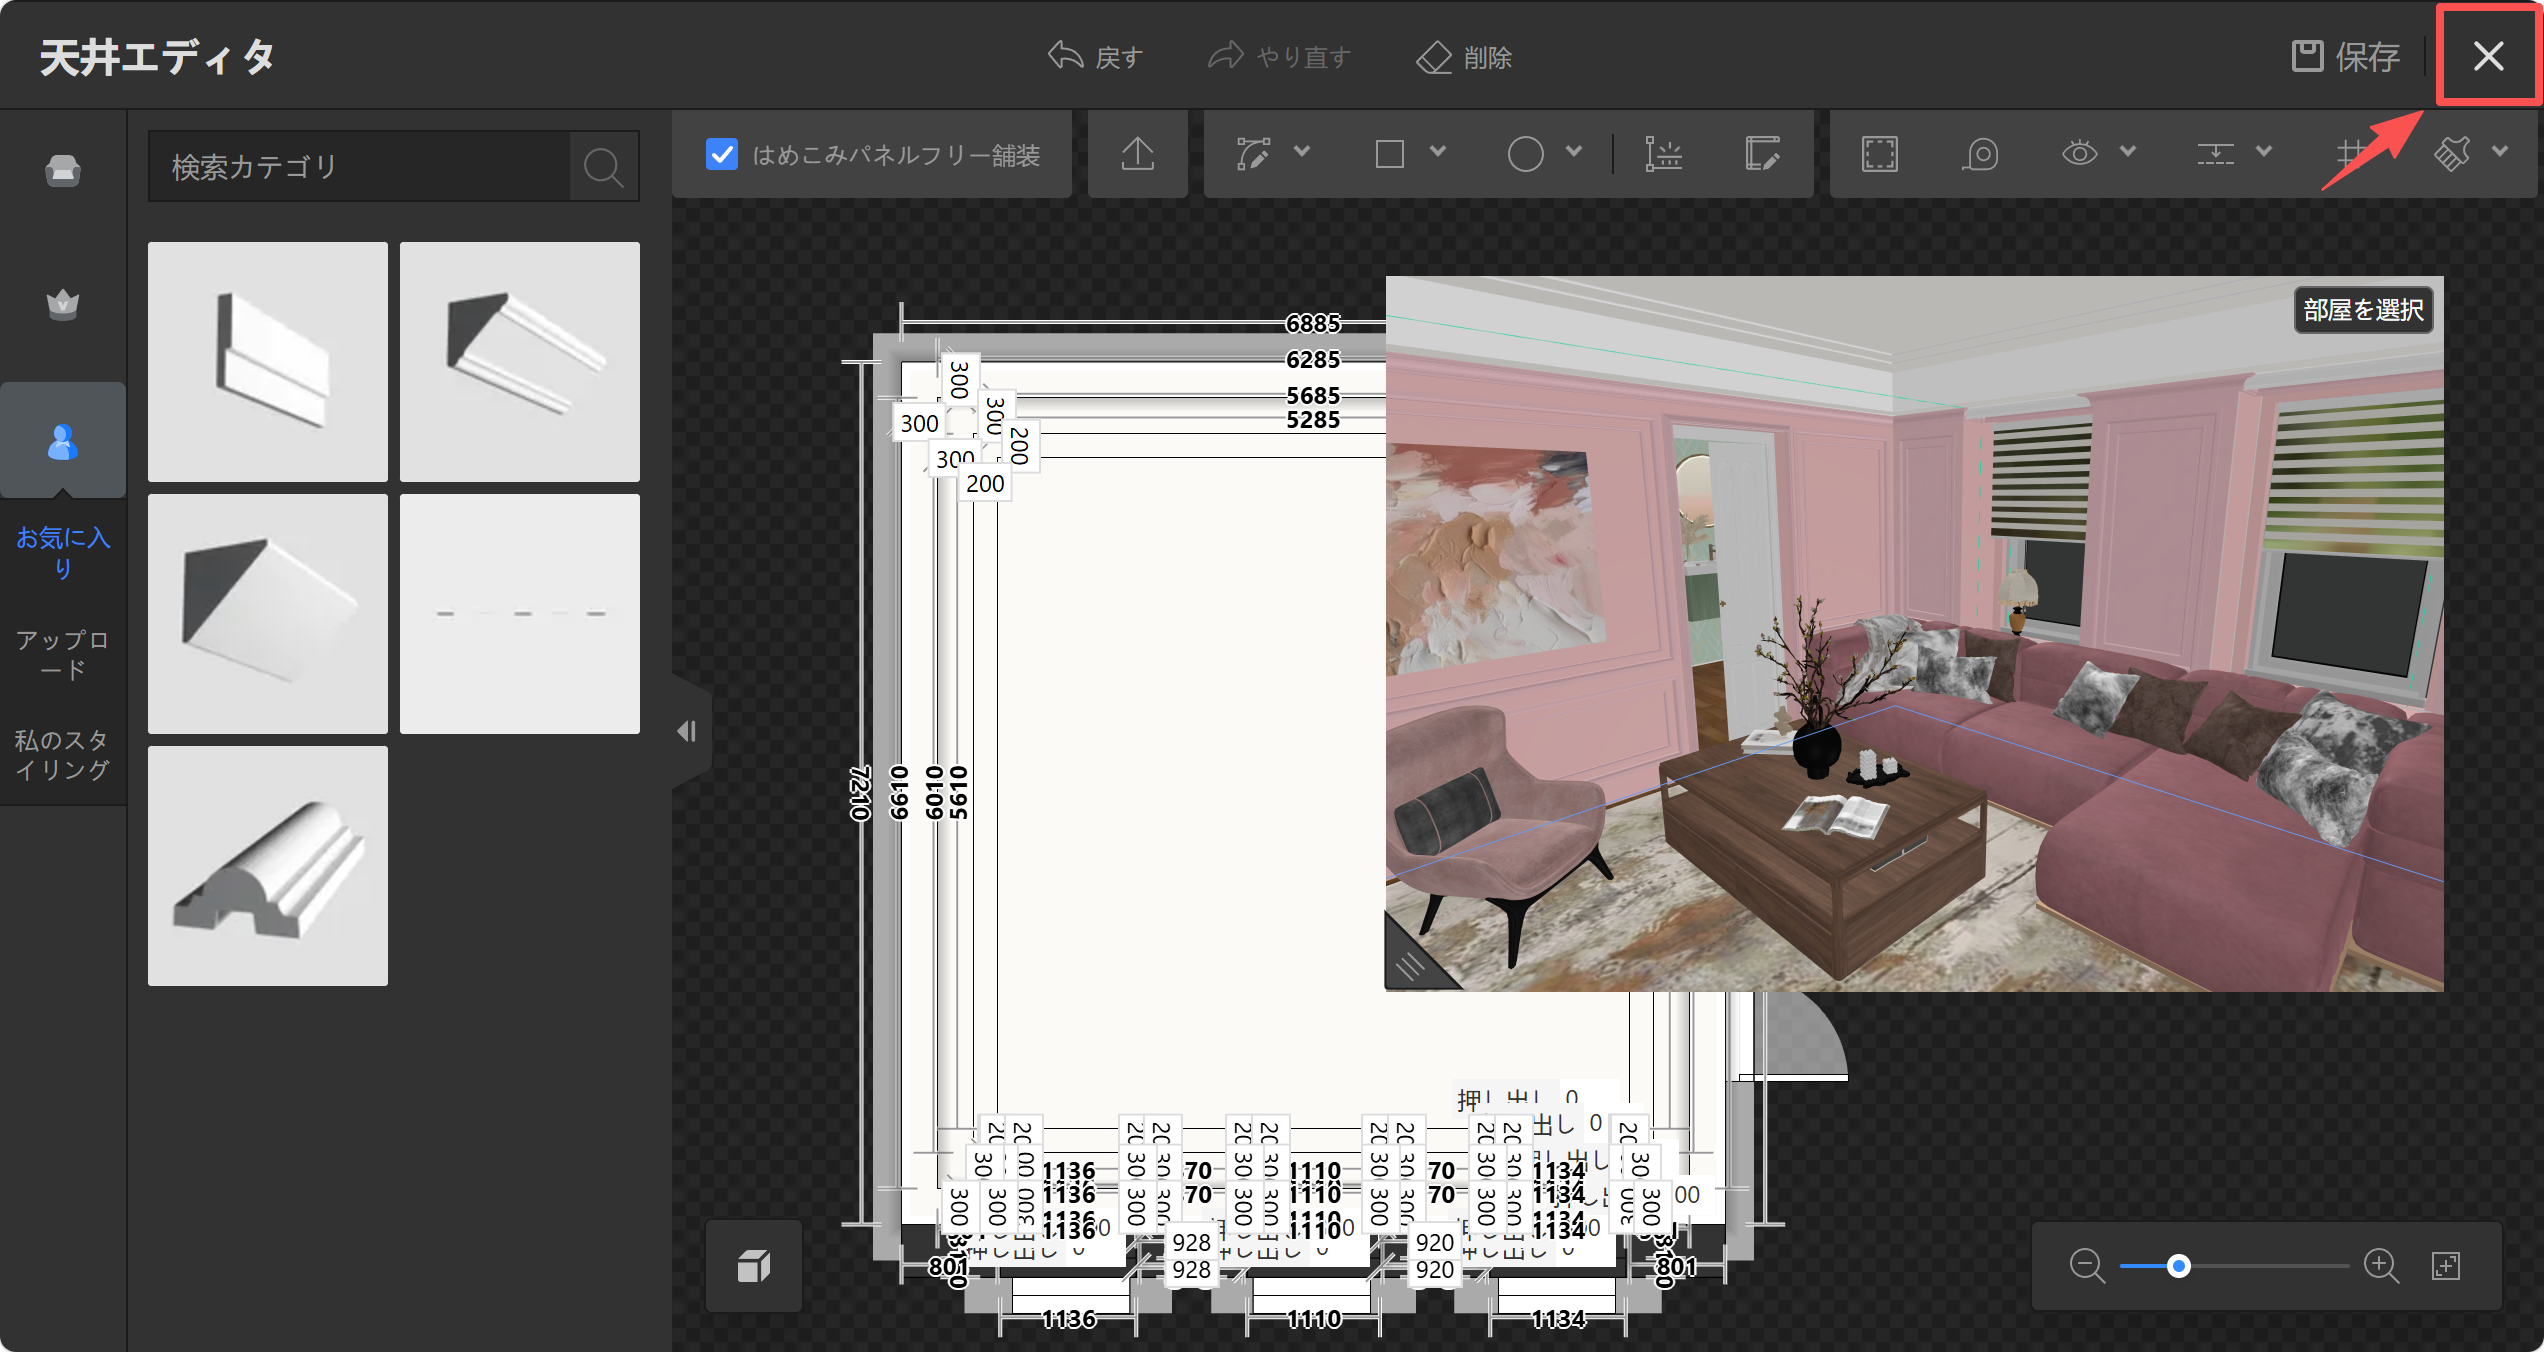Select the curved cornice molding thumbnail
Screen dimensions: 2544x1352
pyautogui.click(x=268, y=866)
